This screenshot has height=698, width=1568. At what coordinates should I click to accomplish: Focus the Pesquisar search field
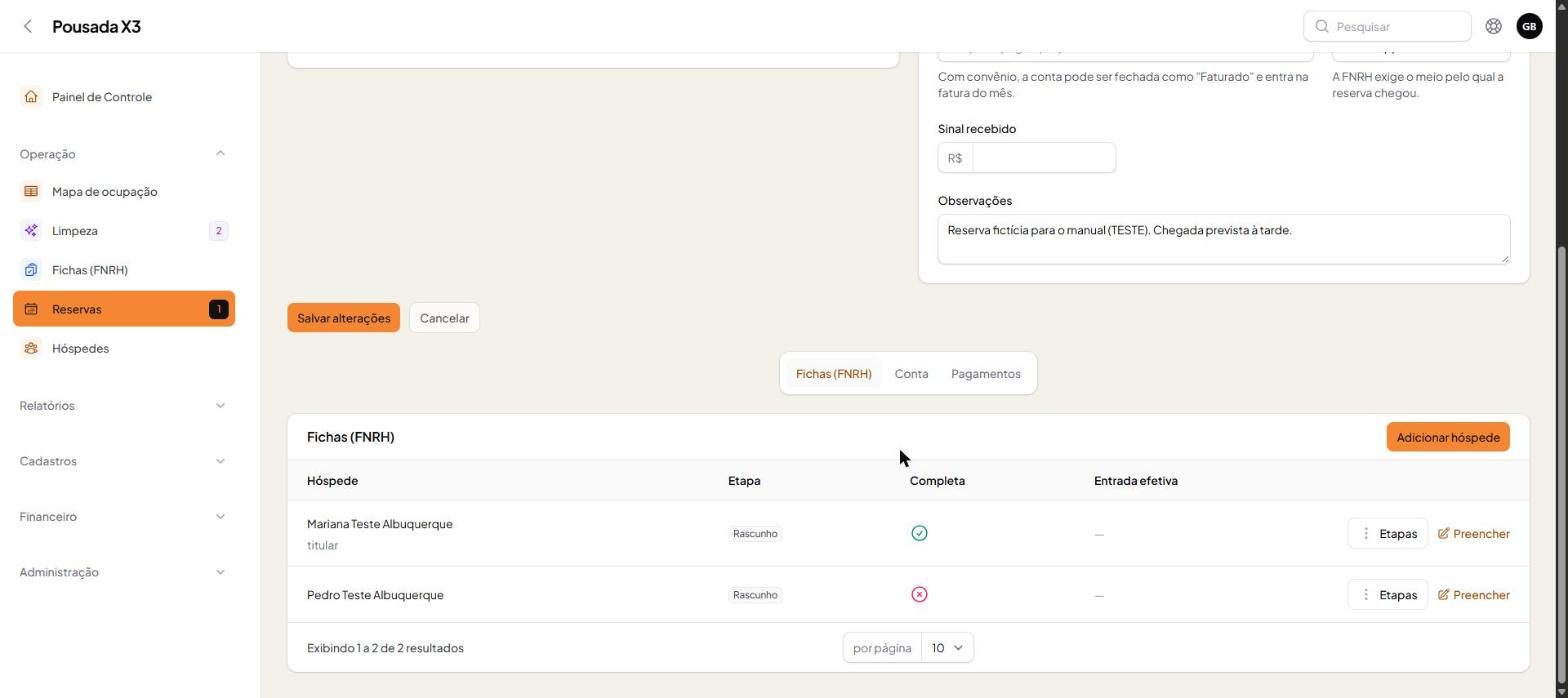pos(1387,26)
